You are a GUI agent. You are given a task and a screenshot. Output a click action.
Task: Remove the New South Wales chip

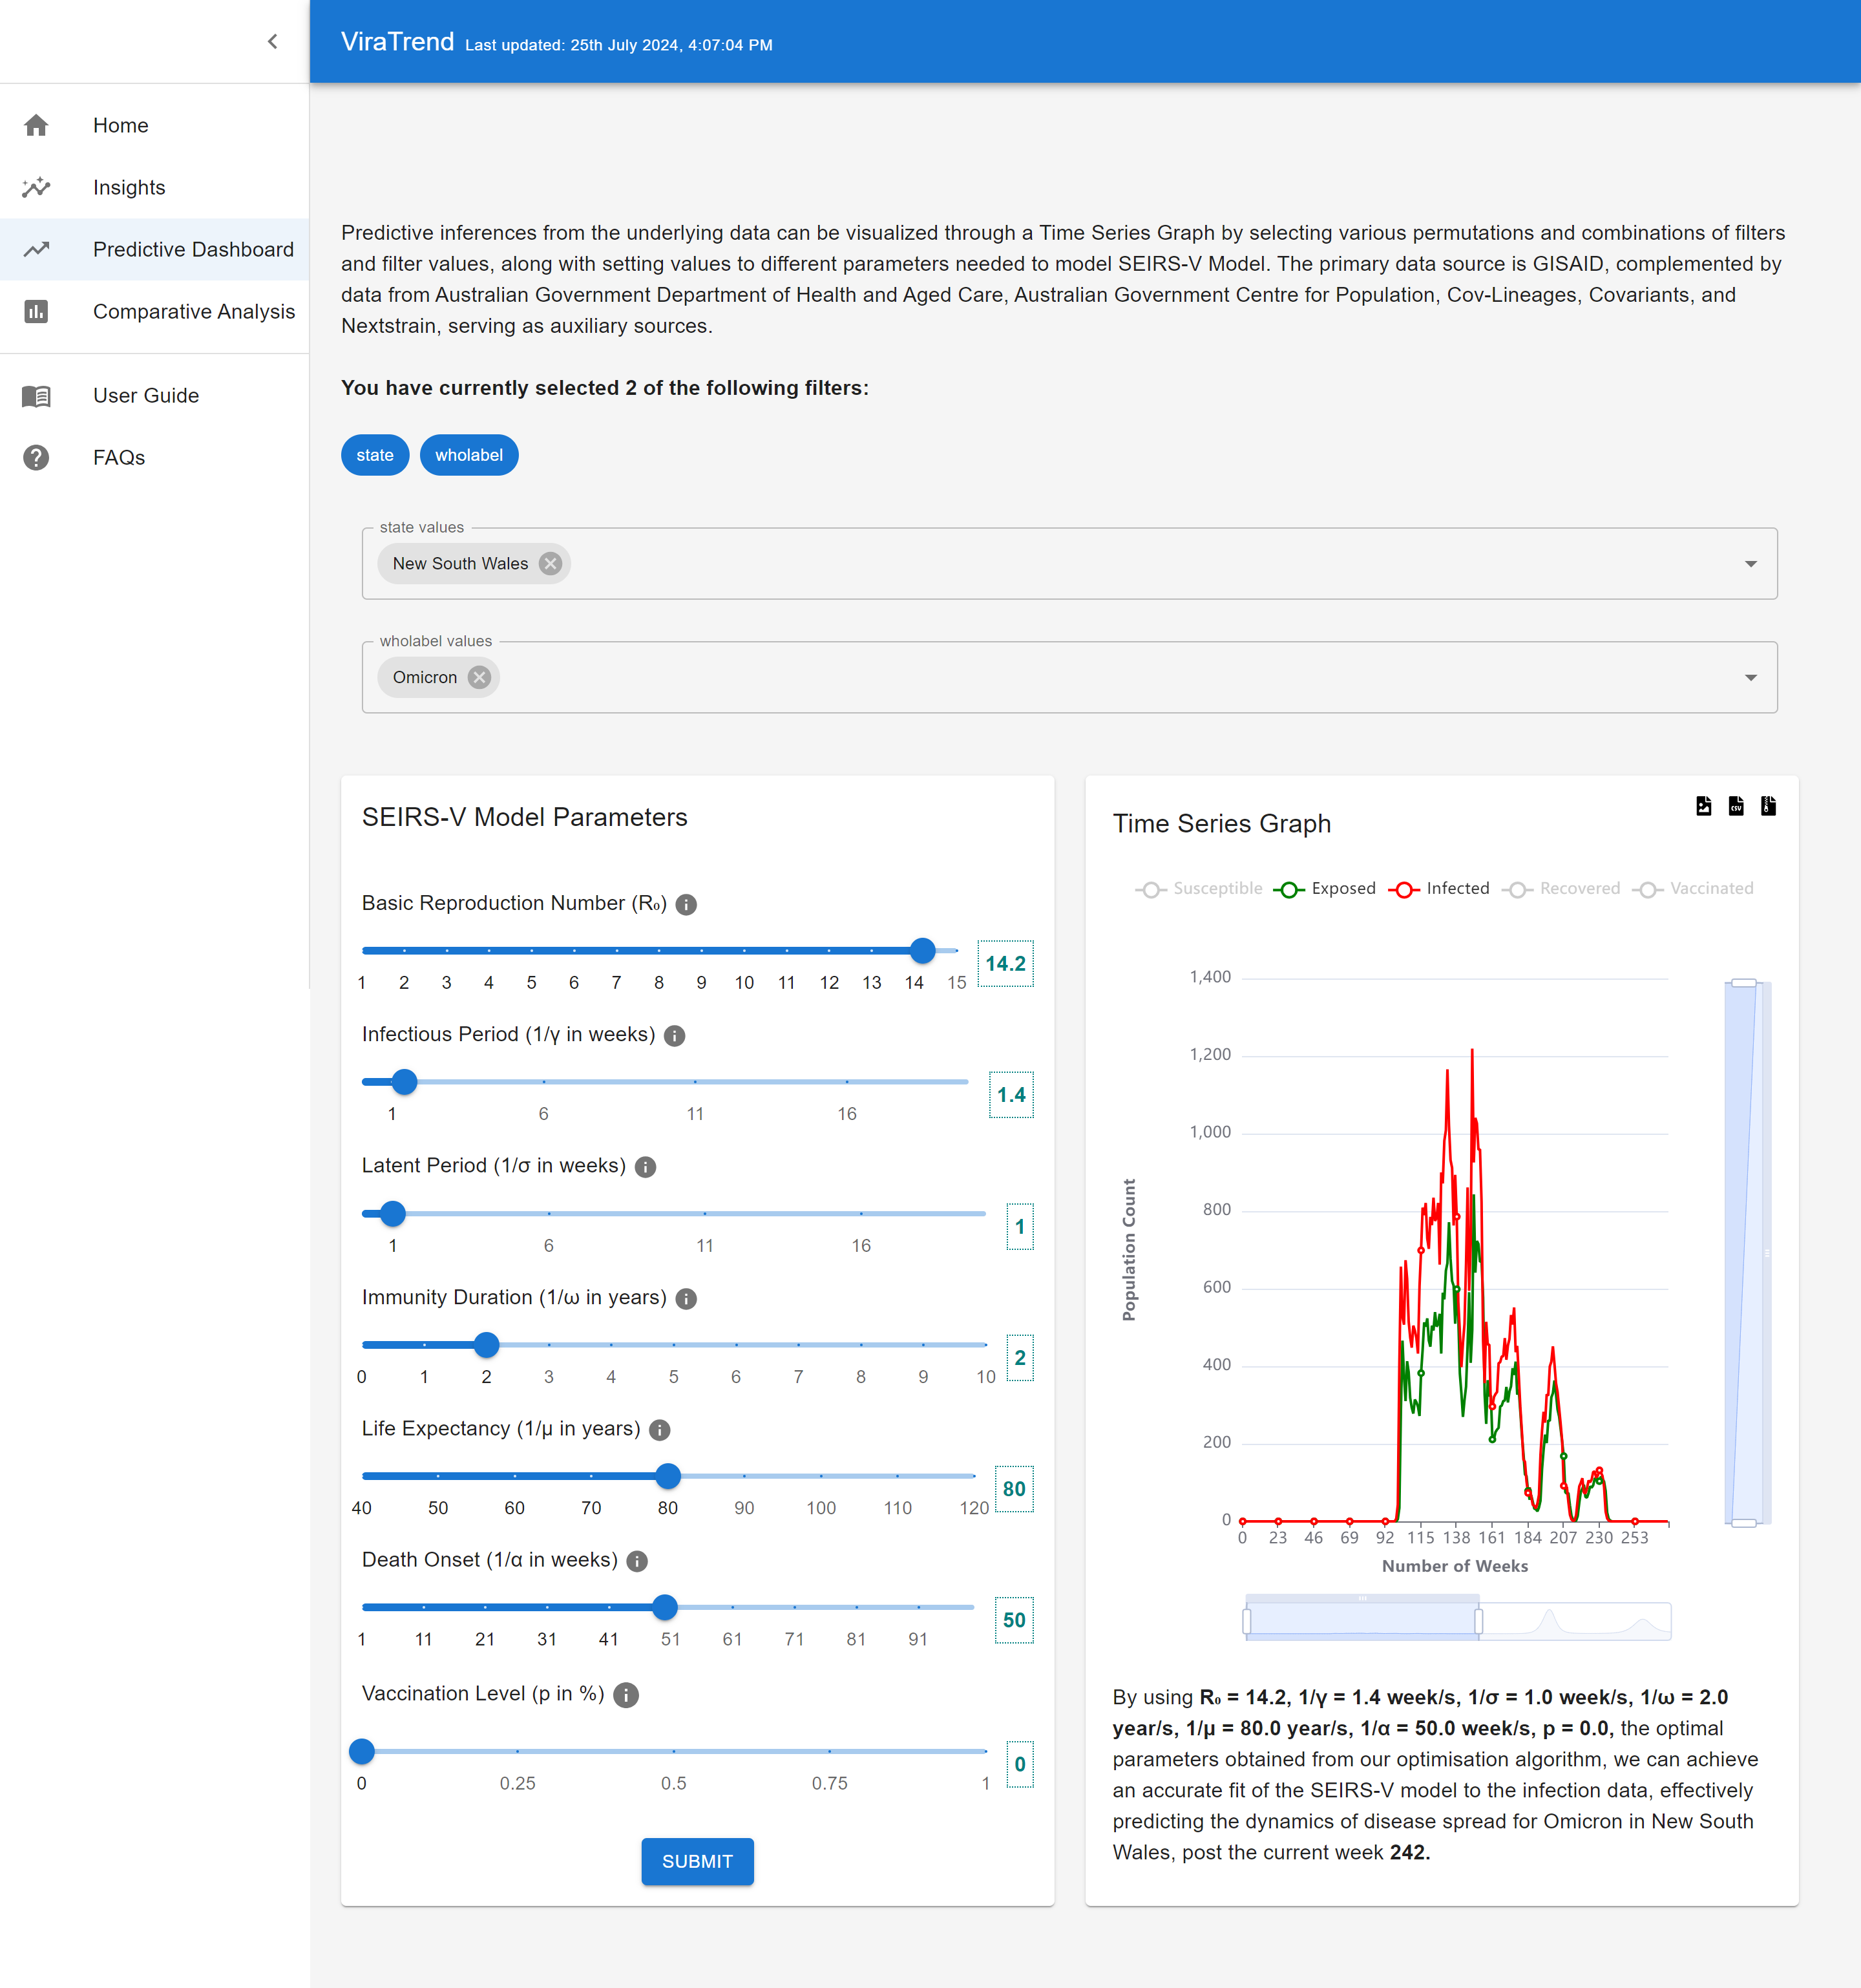coord(550,564)
